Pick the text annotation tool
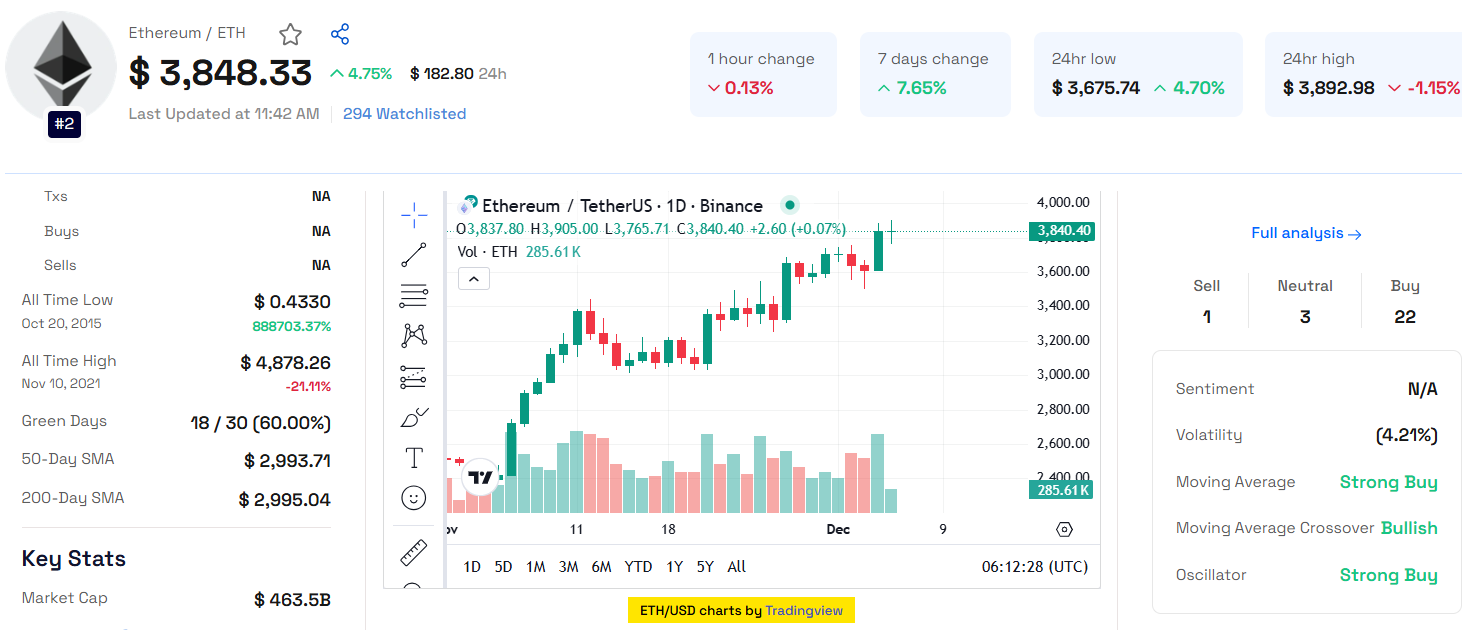 coord(414,458)
